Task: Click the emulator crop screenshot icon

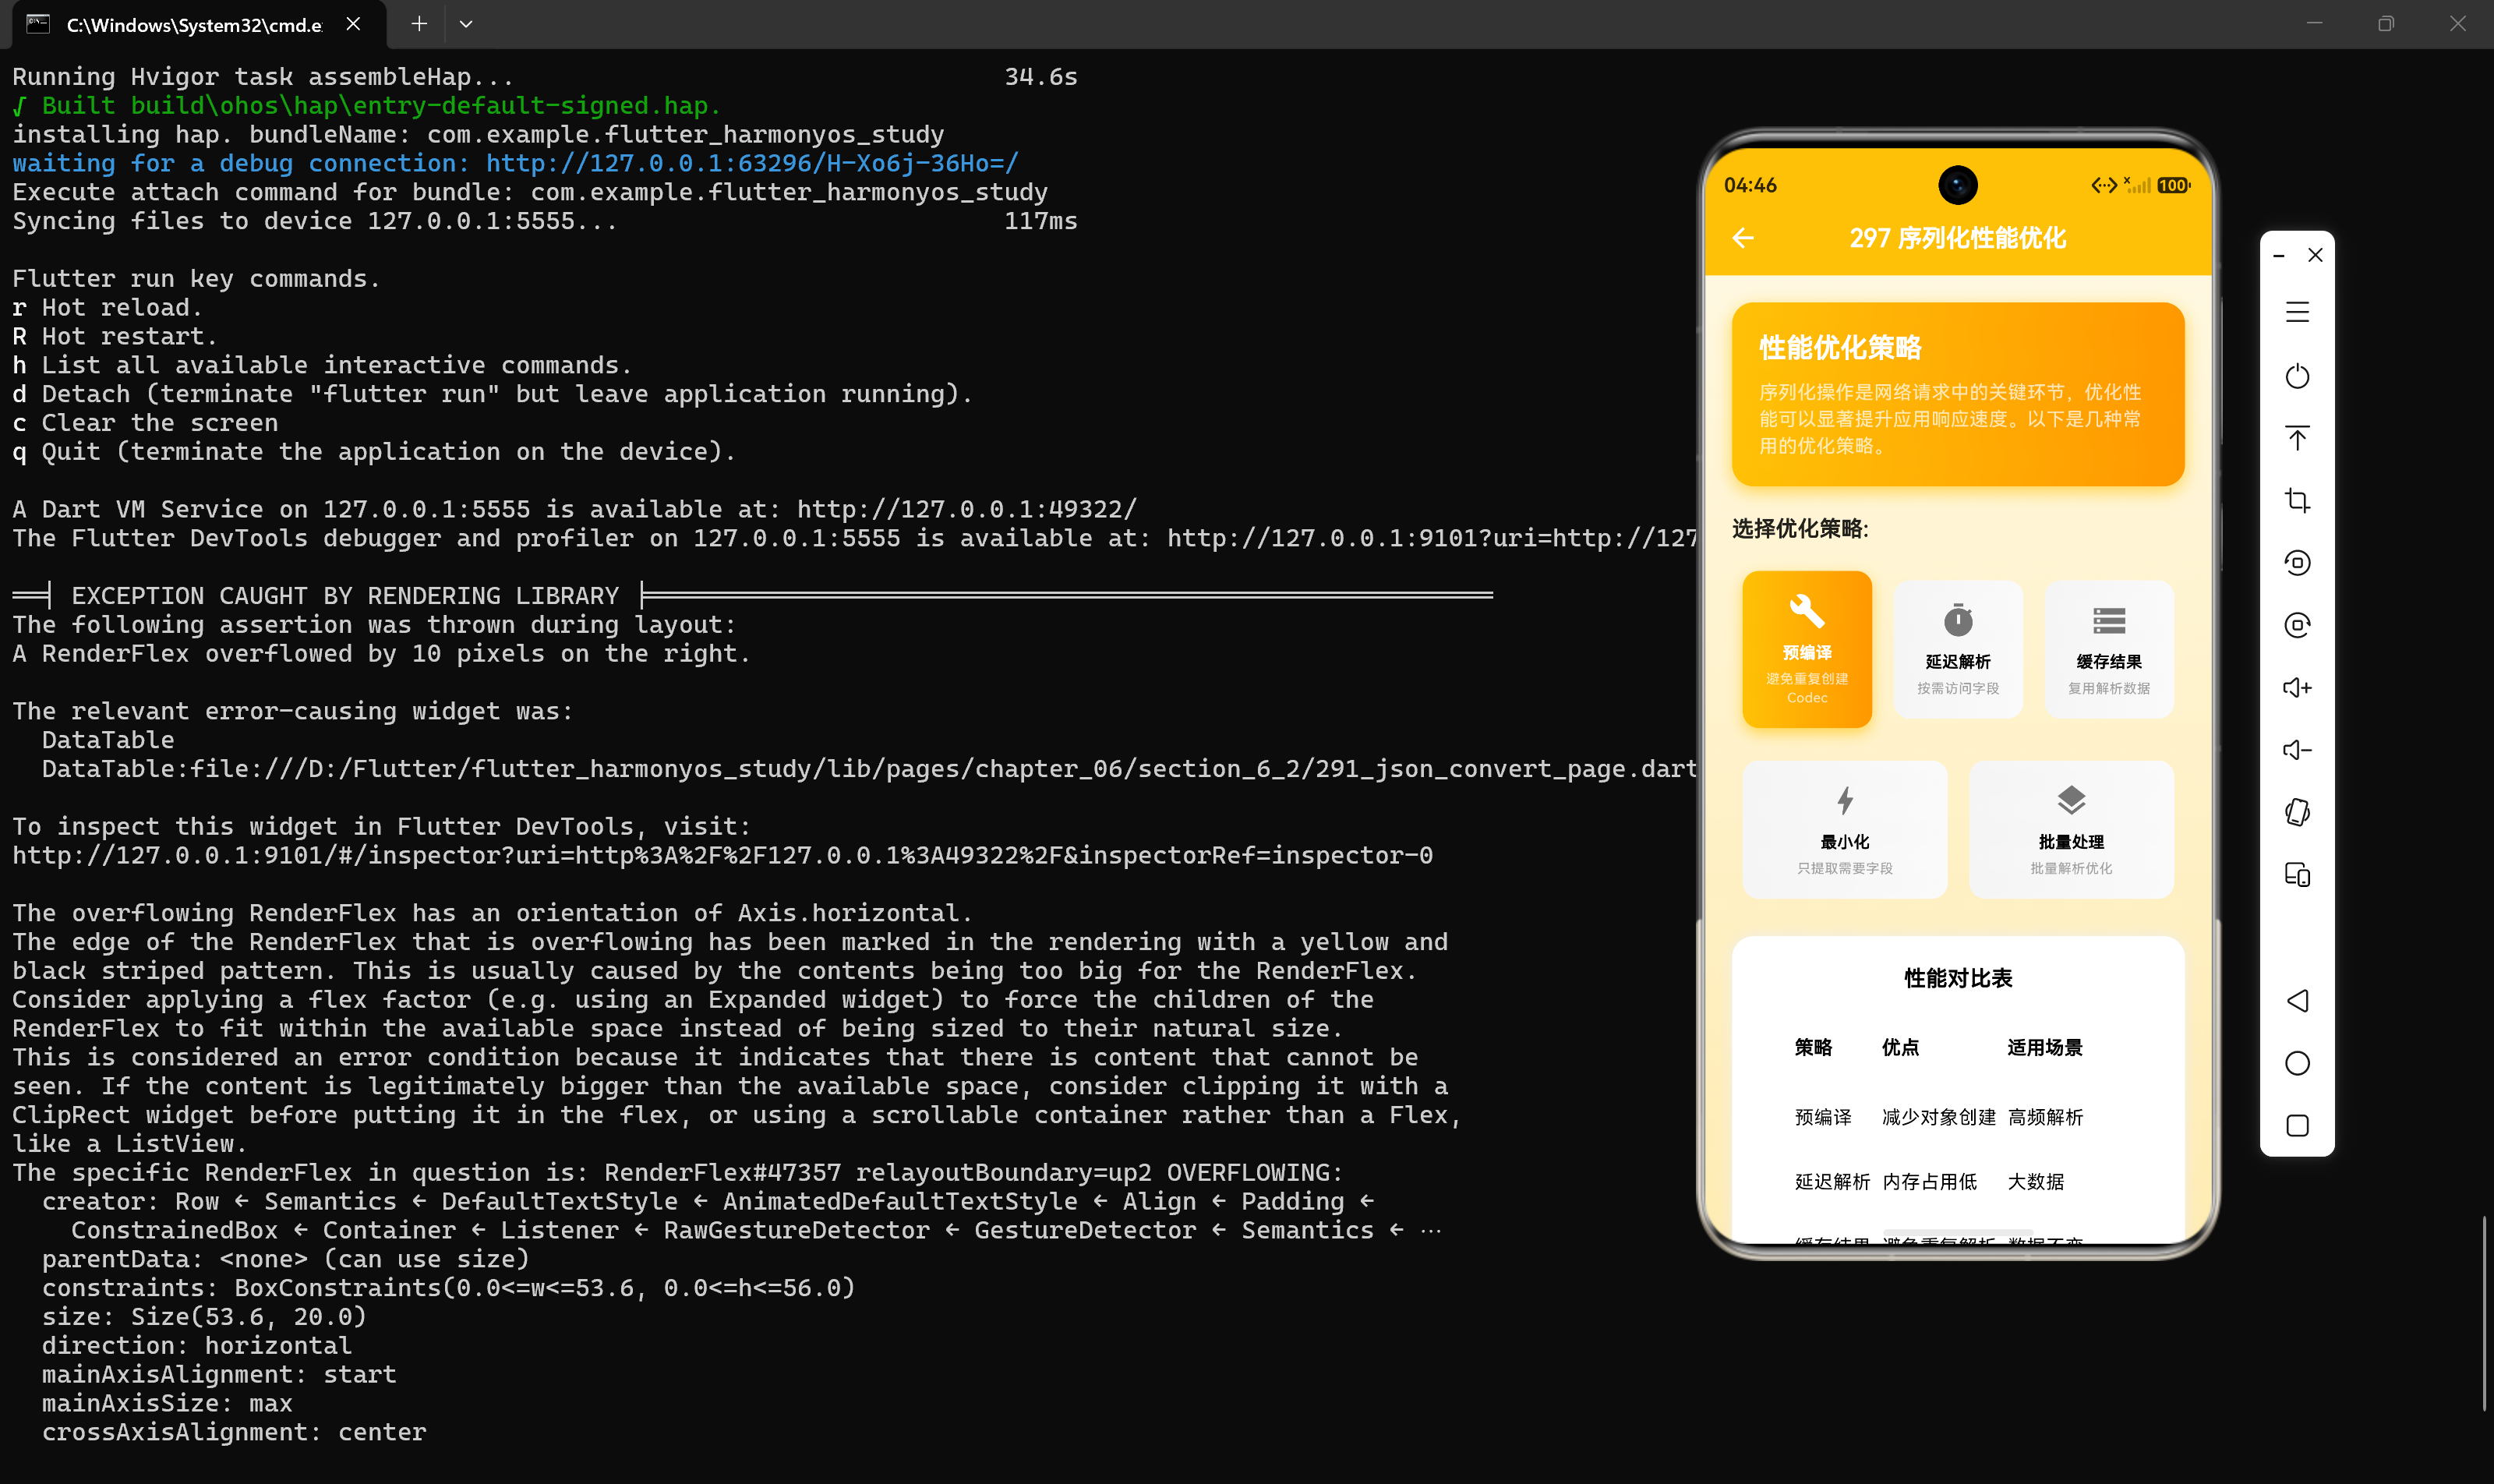Action: [2297, 500]
